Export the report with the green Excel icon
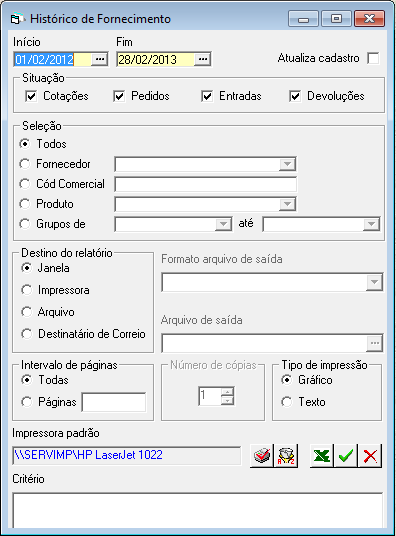This screenshot has height=536, width=396. pyautogui.click(x=322, y=456)
